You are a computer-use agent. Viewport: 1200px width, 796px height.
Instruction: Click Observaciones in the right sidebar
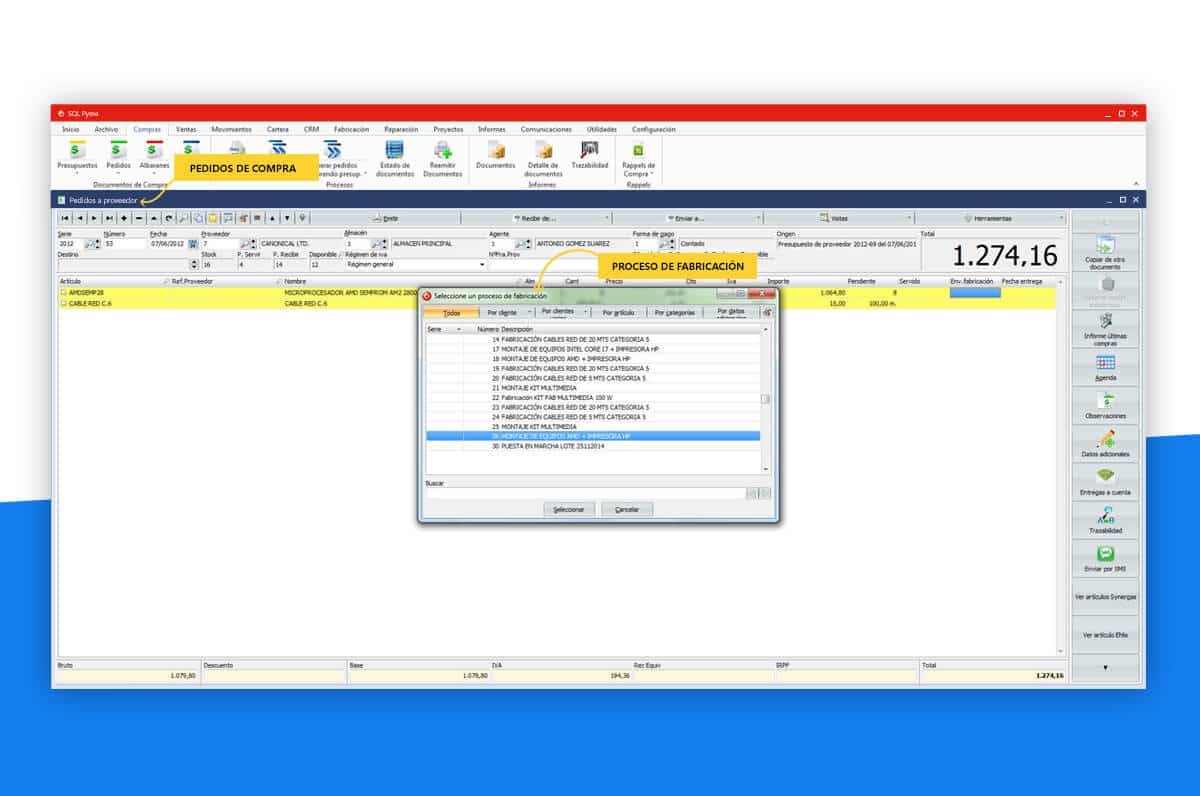point(1105,405)
